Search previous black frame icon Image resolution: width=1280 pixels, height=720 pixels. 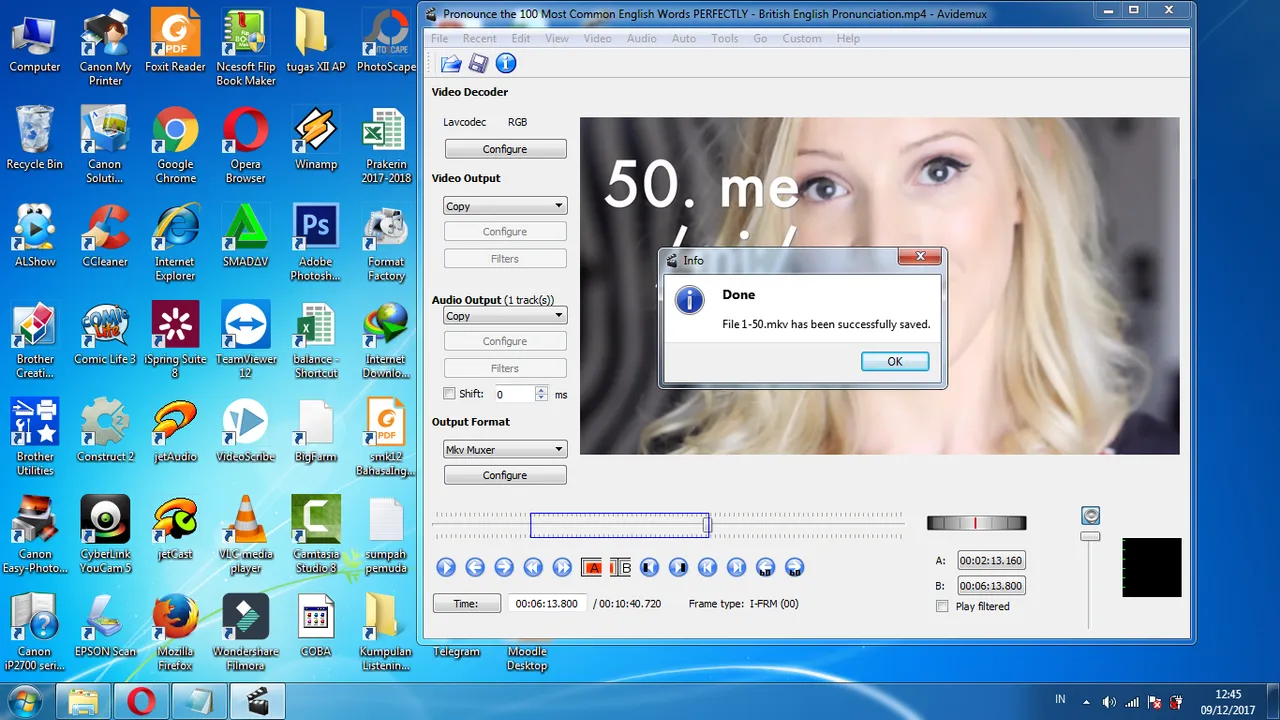tap(649, 567)
